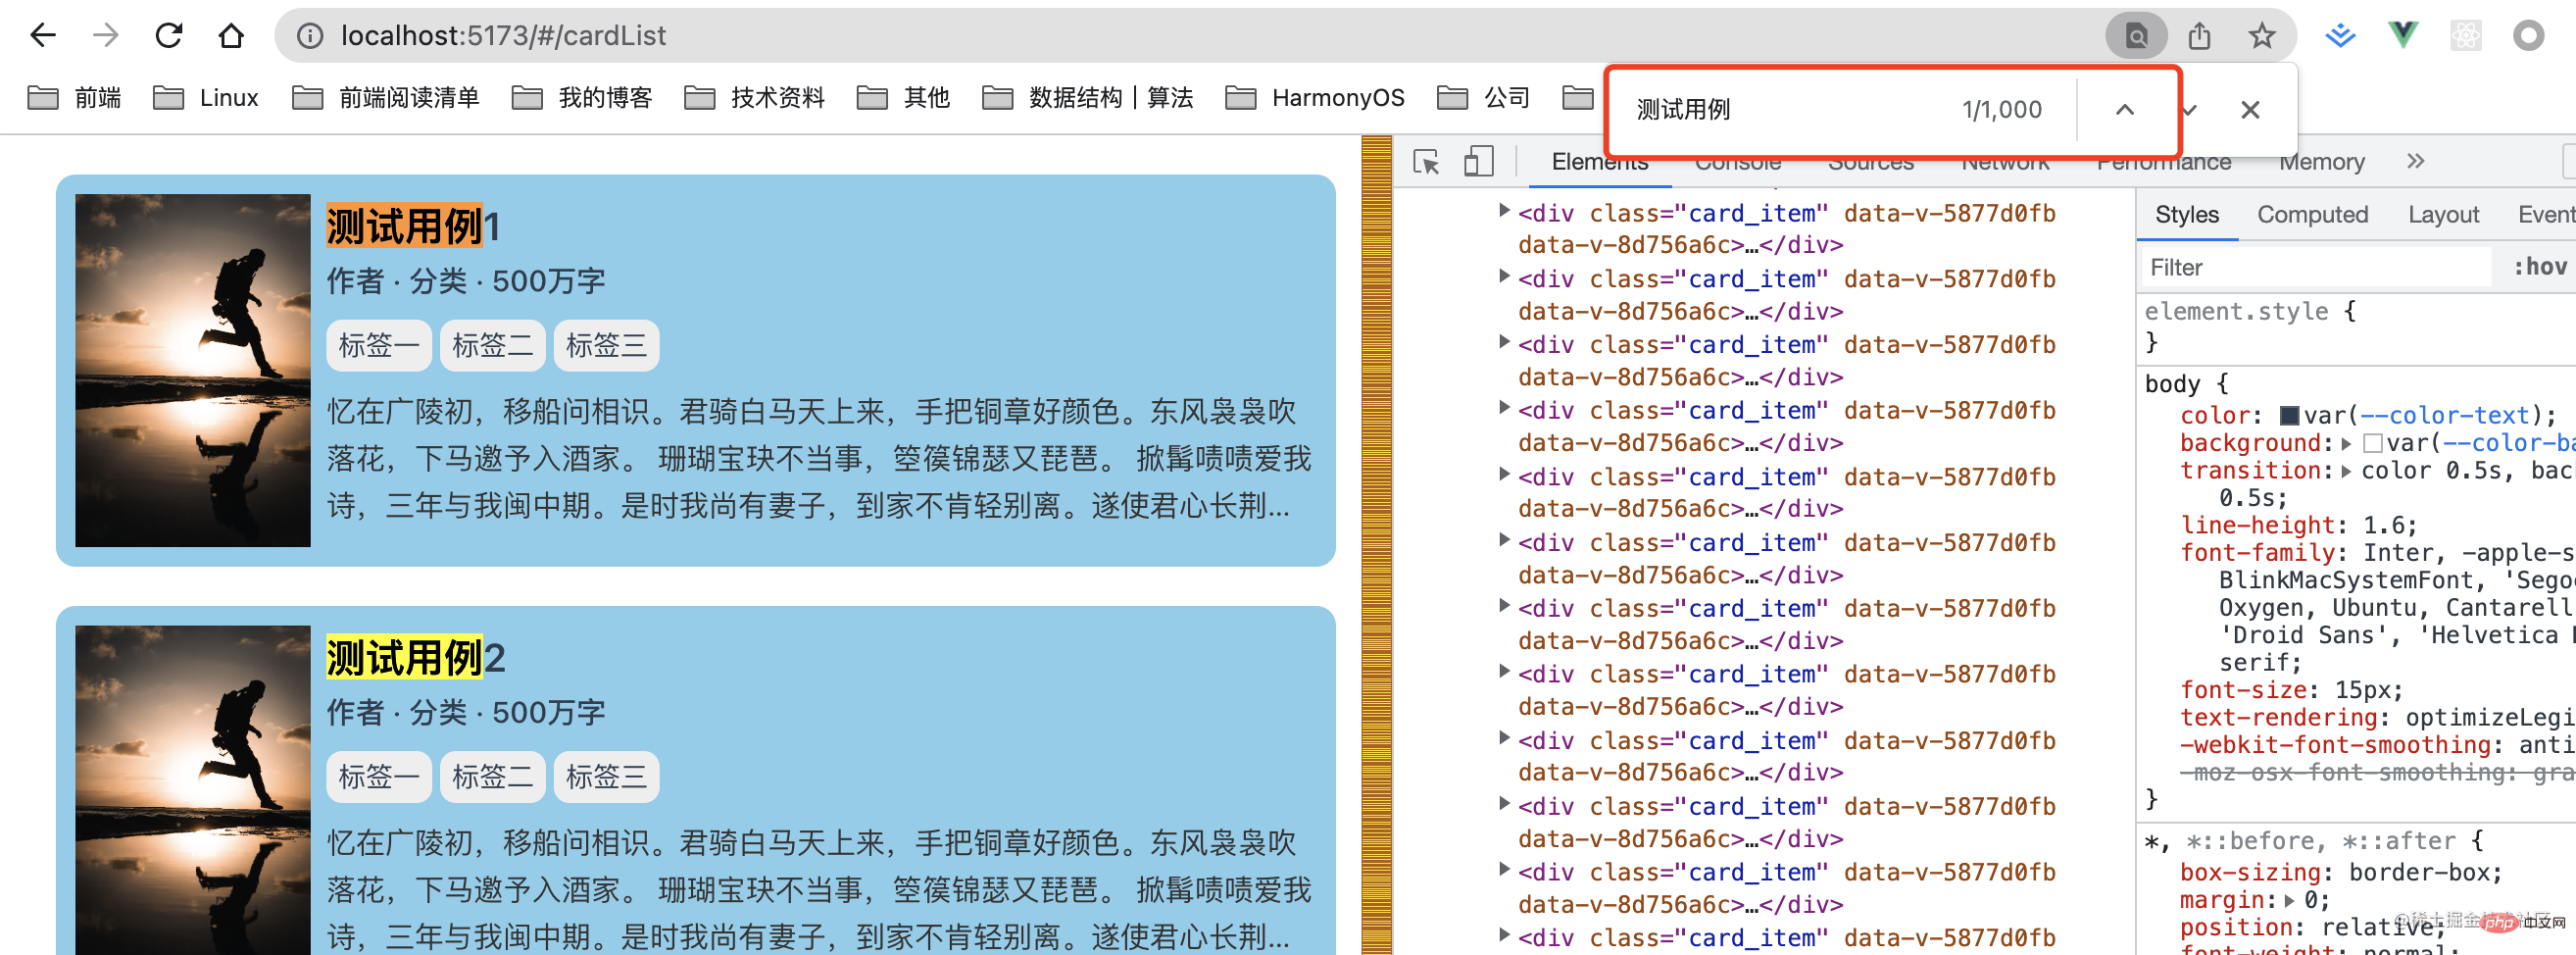
Task: Toggle :hov element state panel
Action: 2540,267
